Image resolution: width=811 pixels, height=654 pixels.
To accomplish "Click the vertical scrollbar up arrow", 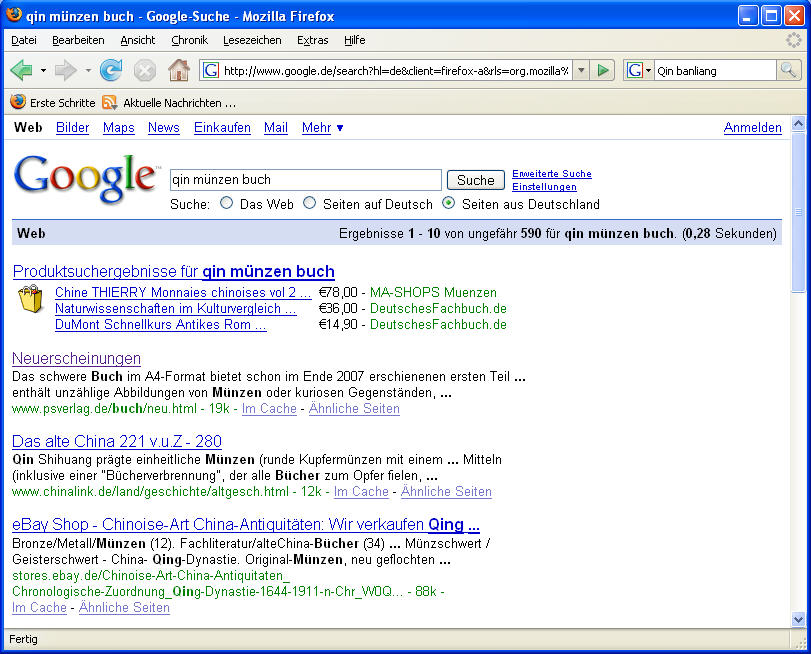I will (799, 124).
